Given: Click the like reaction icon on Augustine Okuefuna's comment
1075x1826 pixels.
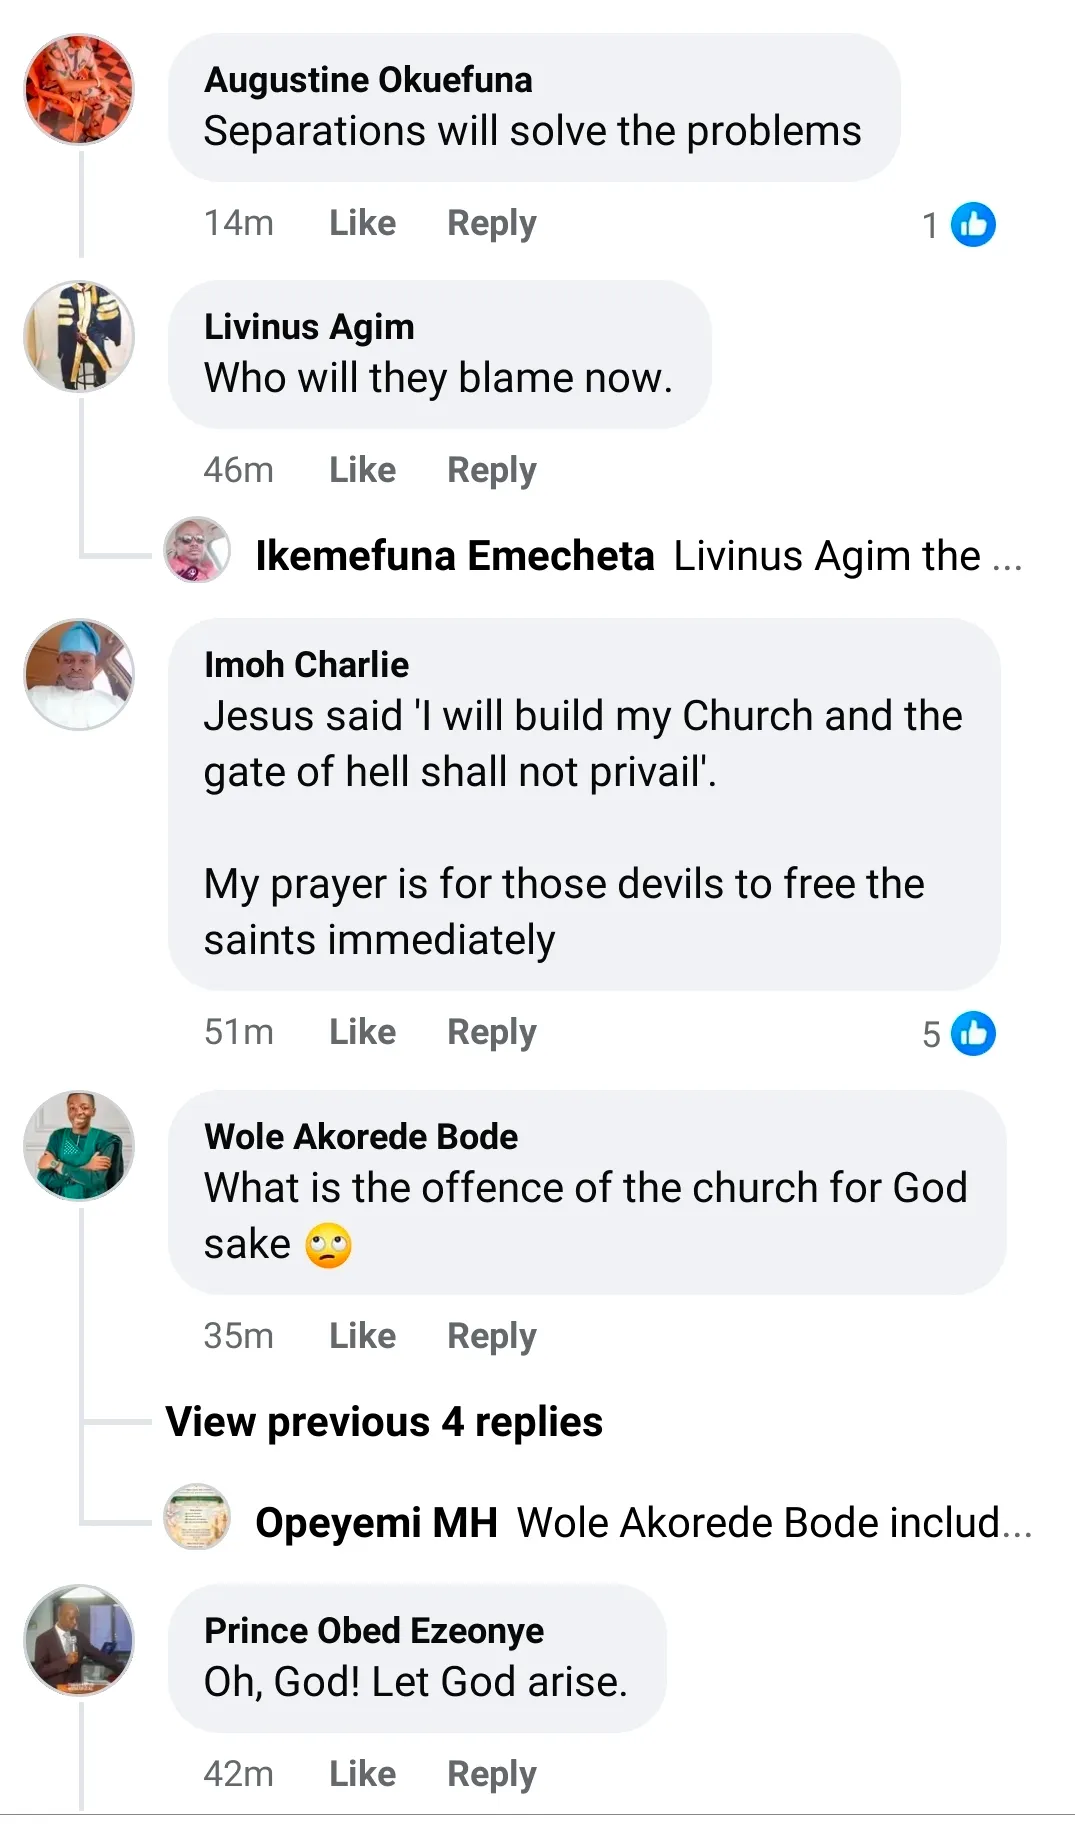Looking at the screenshot, I should [973, 224].
